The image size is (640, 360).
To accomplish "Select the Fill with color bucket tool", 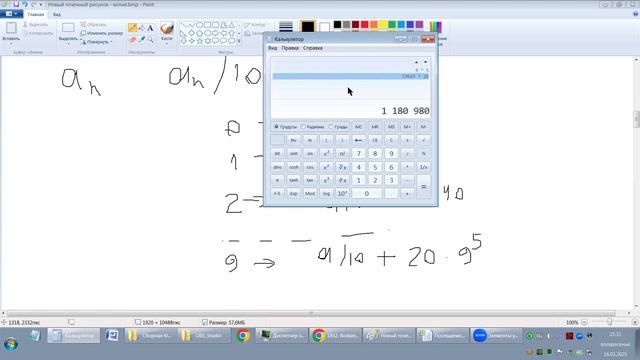I will [x=141, y=28].
